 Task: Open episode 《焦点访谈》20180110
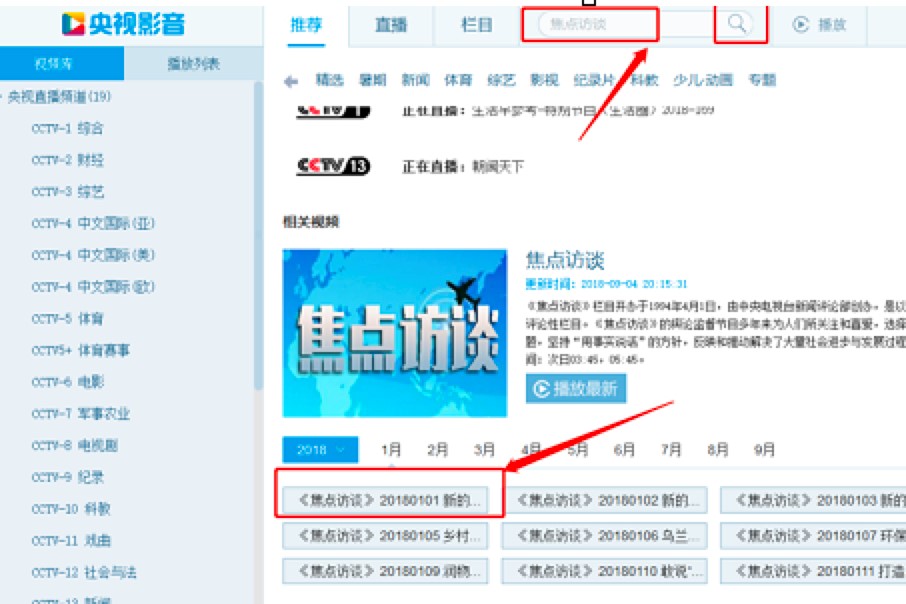pos(604,571)
